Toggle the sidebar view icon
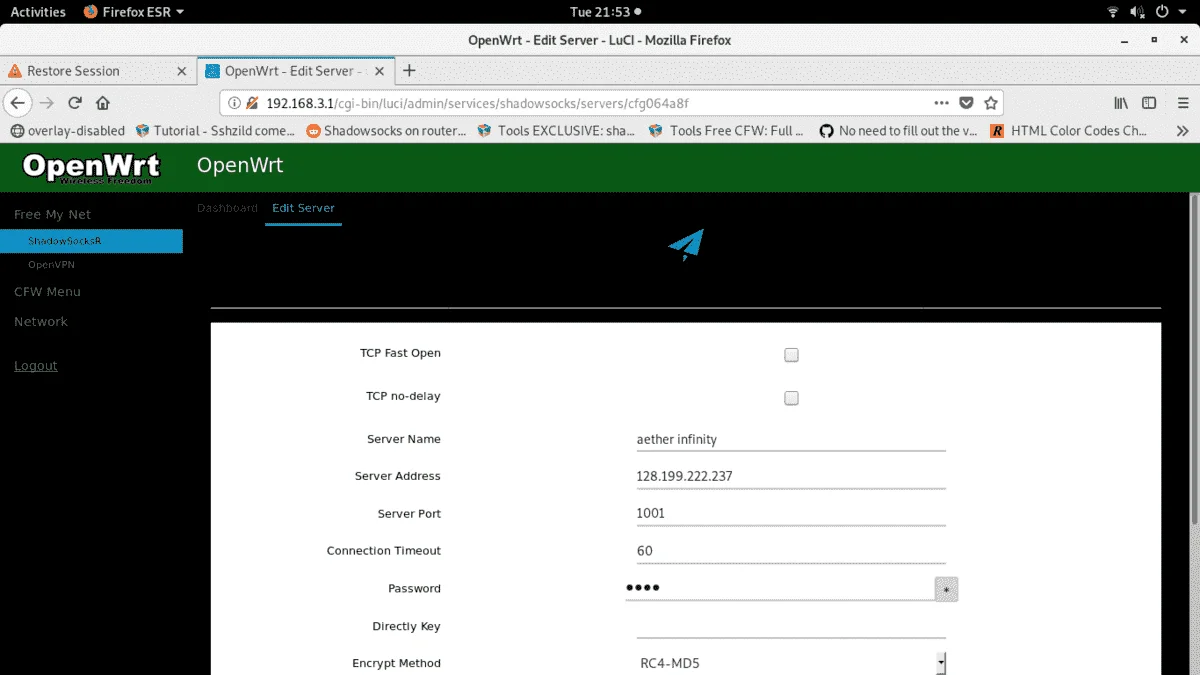The width and height of the screenshot is (1200, 675). tap(1149, 103)
